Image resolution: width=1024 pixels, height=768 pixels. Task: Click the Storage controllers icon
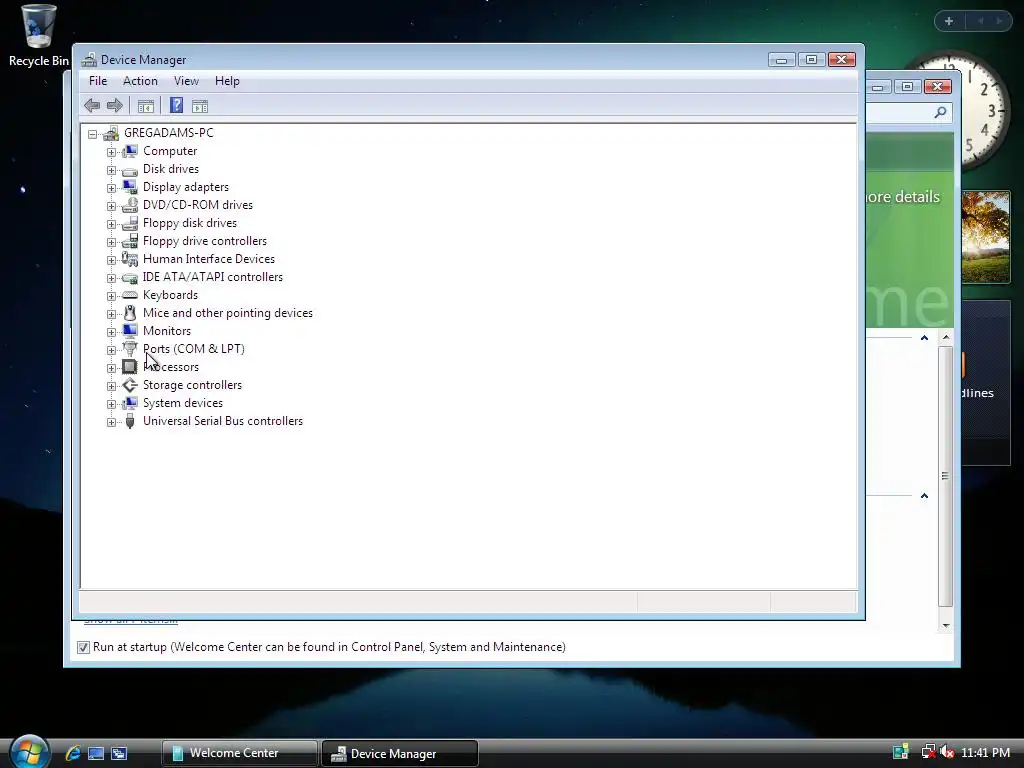pyautogui.click(x=130, y=385)
